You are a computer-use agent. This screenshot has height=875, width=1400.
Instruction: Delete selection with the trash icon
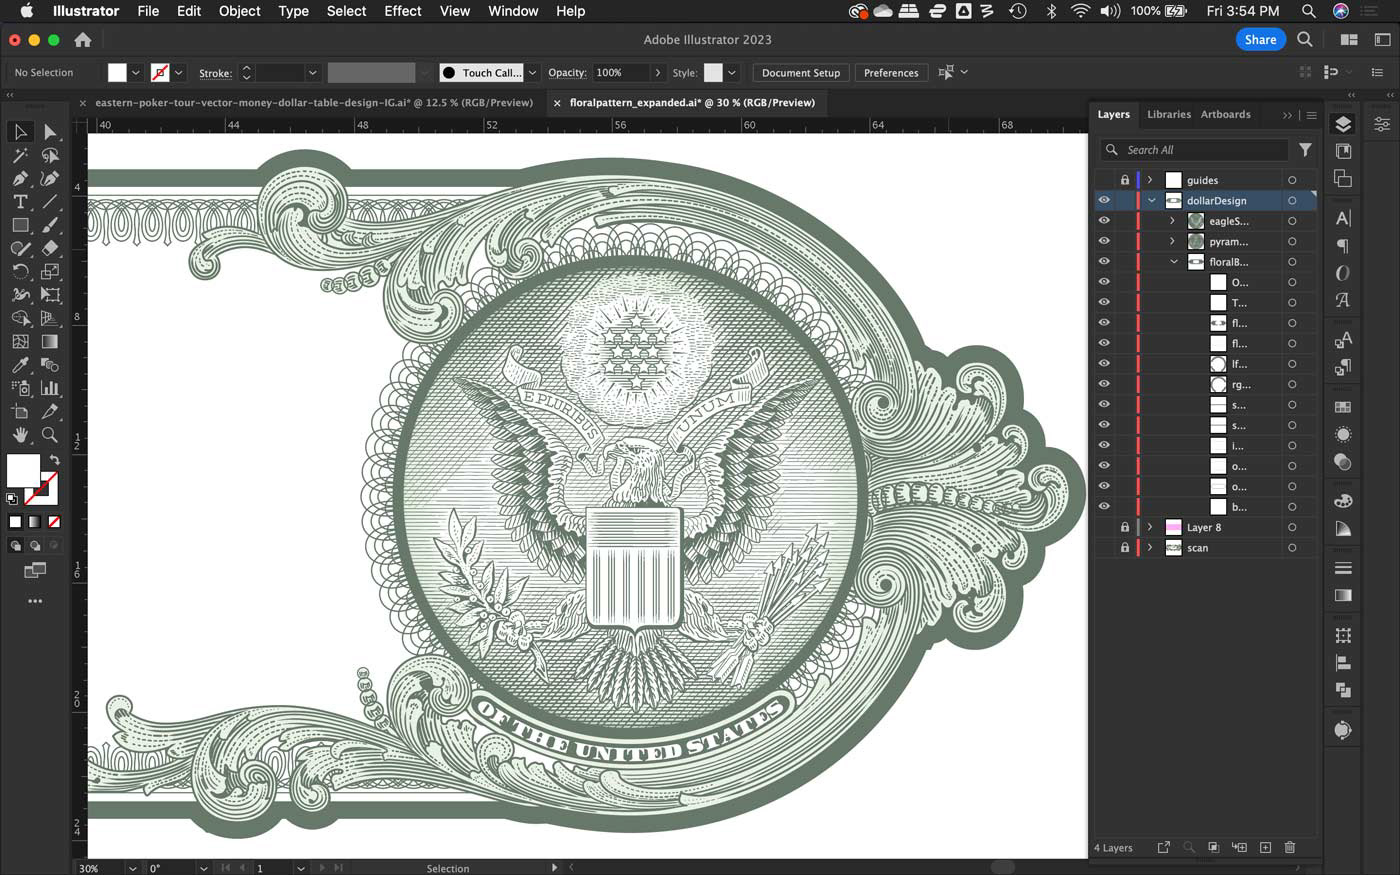click(1290, 847)
